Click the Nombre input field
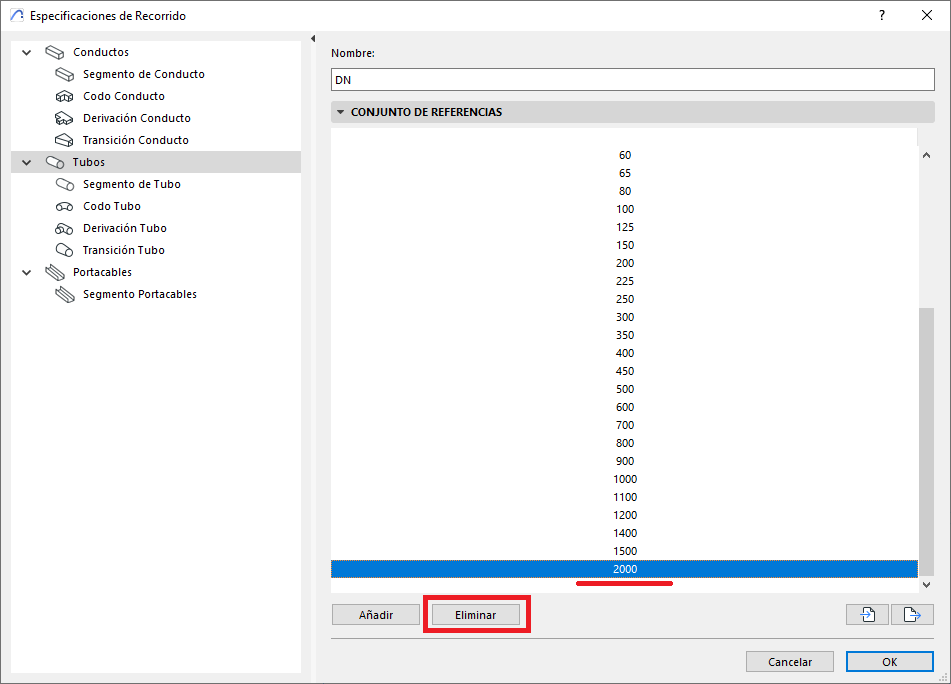This screenshot has width=951, height=684. 632,80
